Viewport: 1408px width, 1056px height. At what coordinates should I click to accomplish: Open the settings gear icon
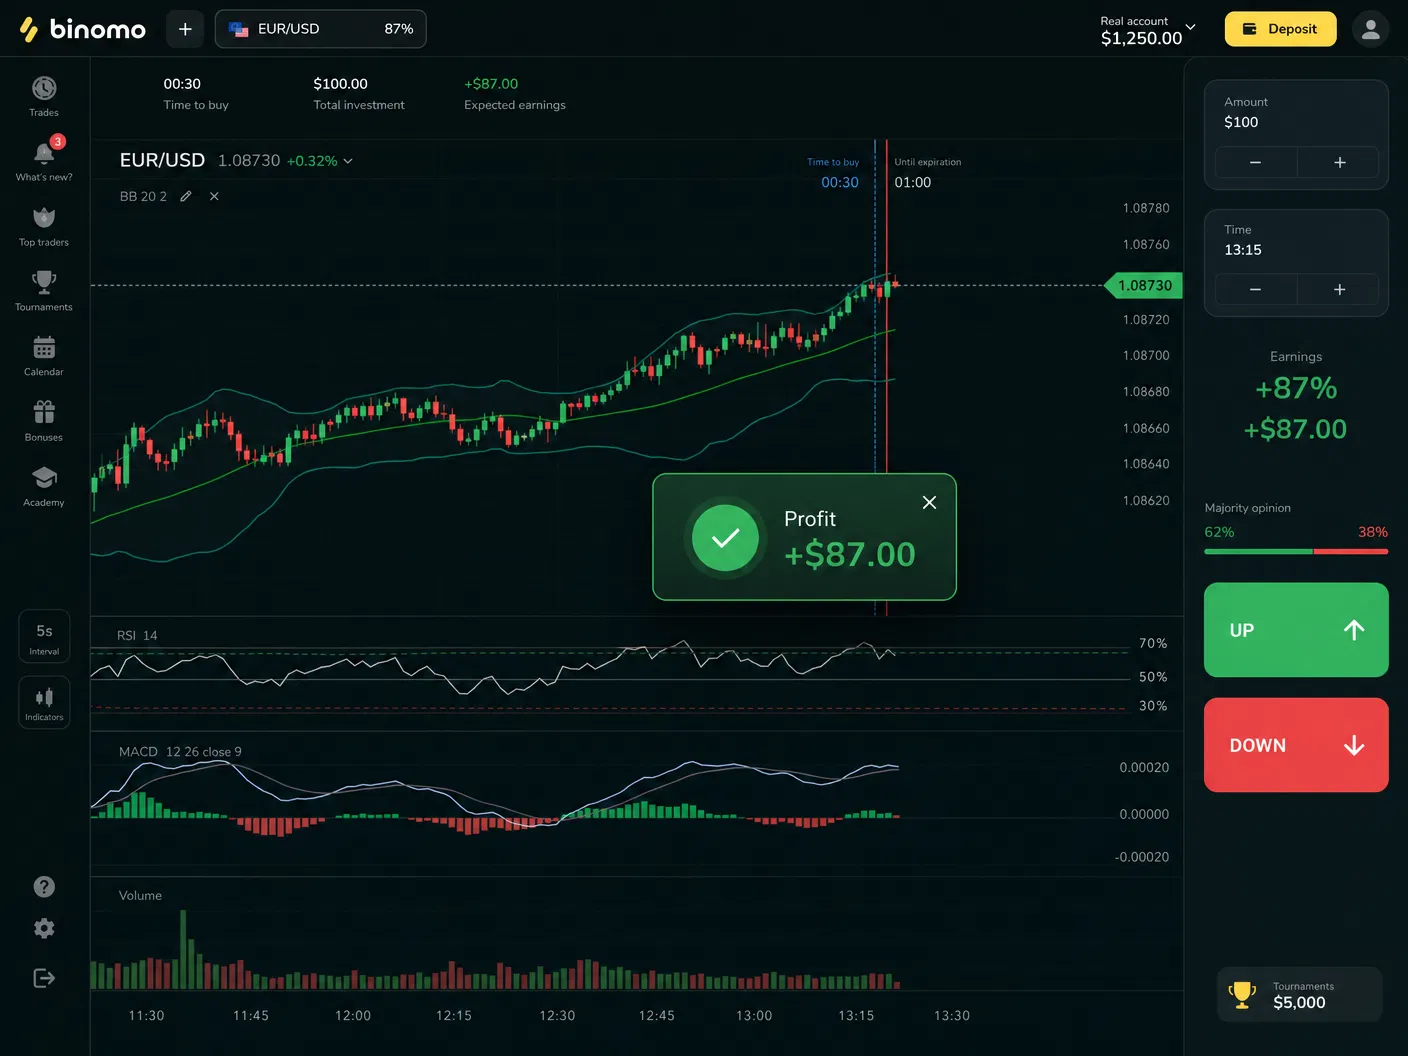44,928
